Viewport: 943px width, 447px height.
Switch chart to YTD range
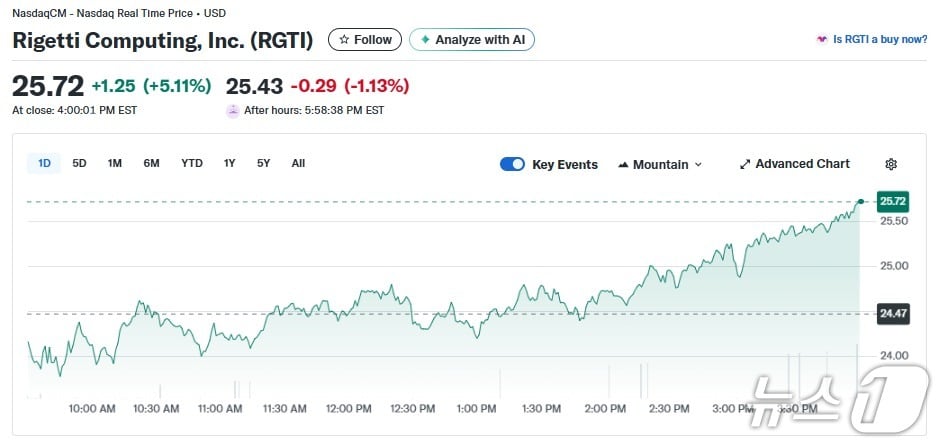[192, 163]
